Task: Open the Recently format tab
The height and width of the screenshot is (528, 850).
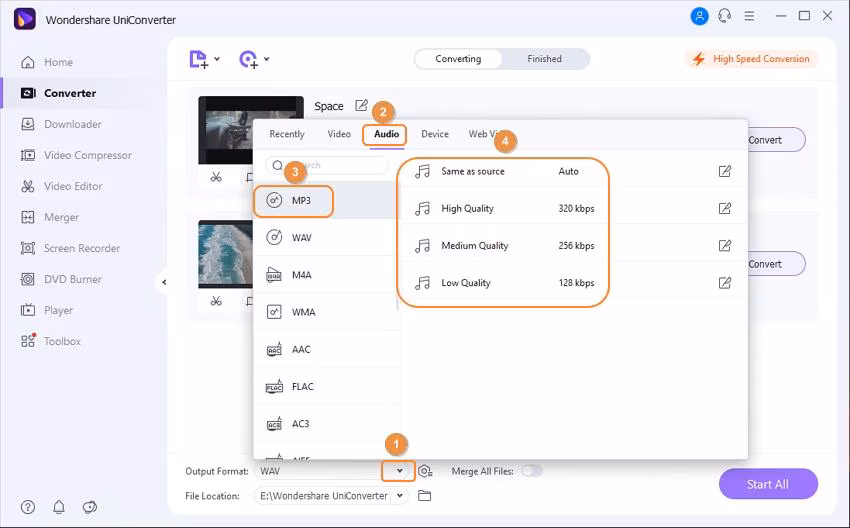Action: [287, 134]
